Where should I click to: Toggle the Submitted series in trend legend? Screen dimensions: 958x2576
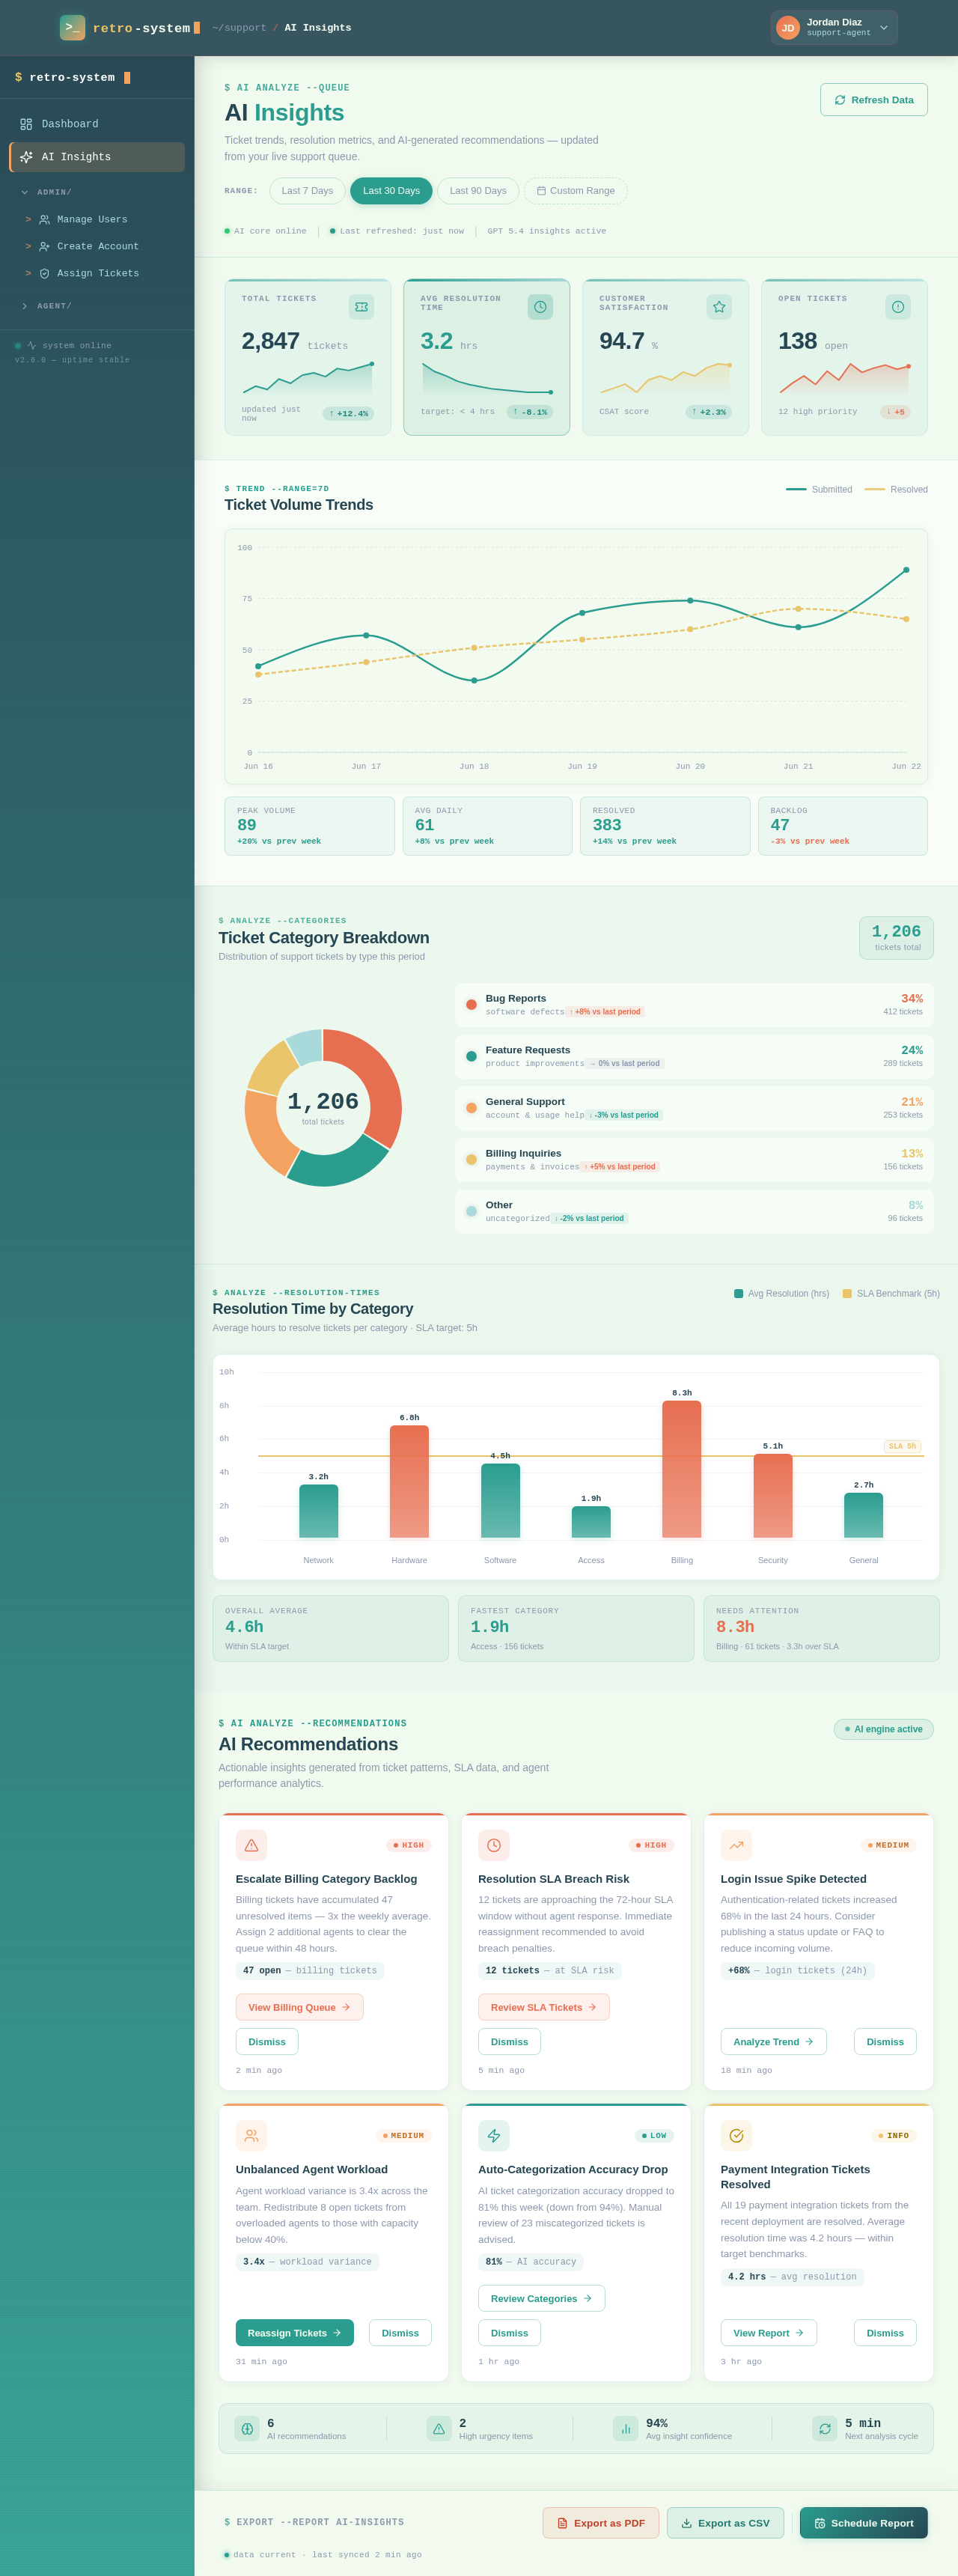click(819, 489)
